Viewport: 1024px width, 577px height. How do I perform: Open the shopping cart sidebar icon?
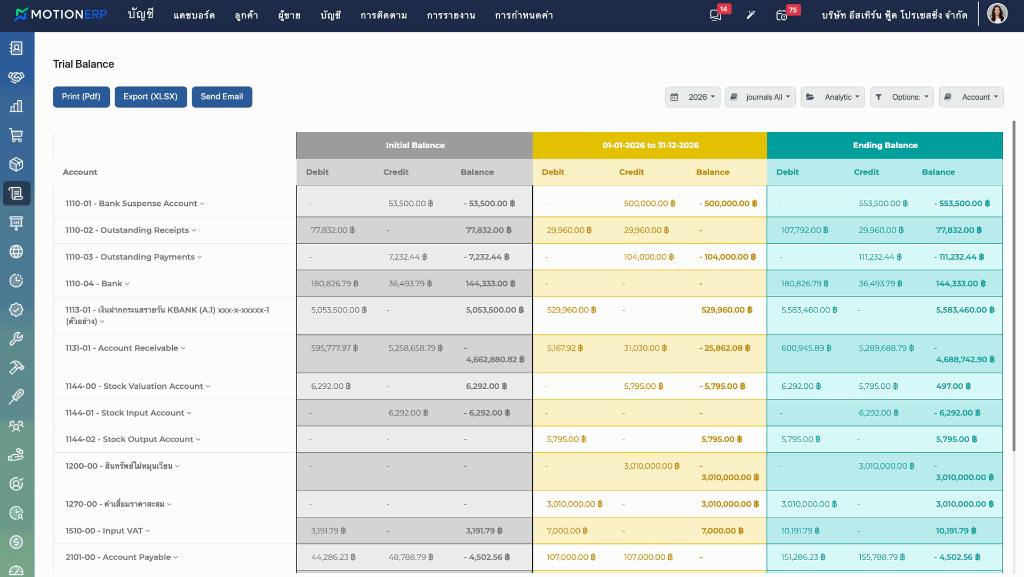[16, 135]
